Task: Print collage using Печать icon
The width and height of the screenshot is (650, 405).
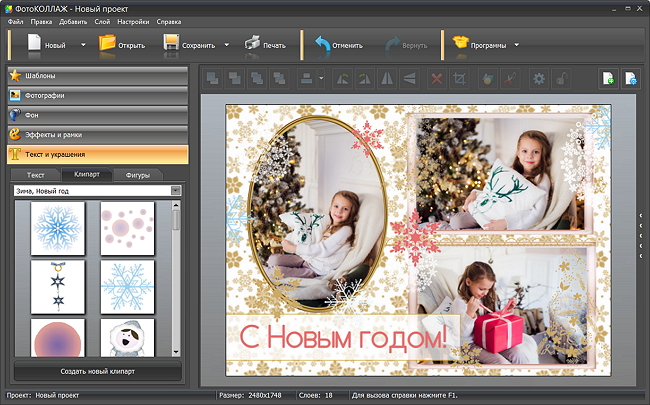Action: click(252, 43)
